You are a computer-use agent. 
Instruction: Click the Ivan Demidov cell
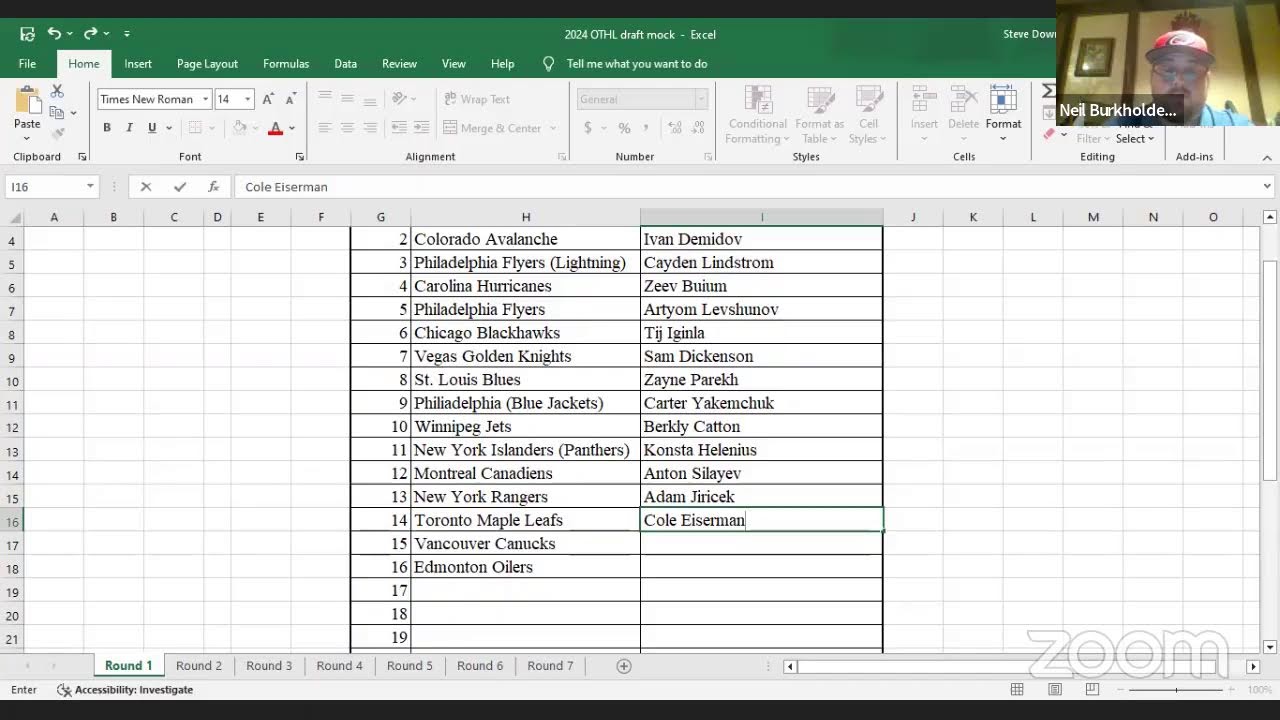(761, 239)
